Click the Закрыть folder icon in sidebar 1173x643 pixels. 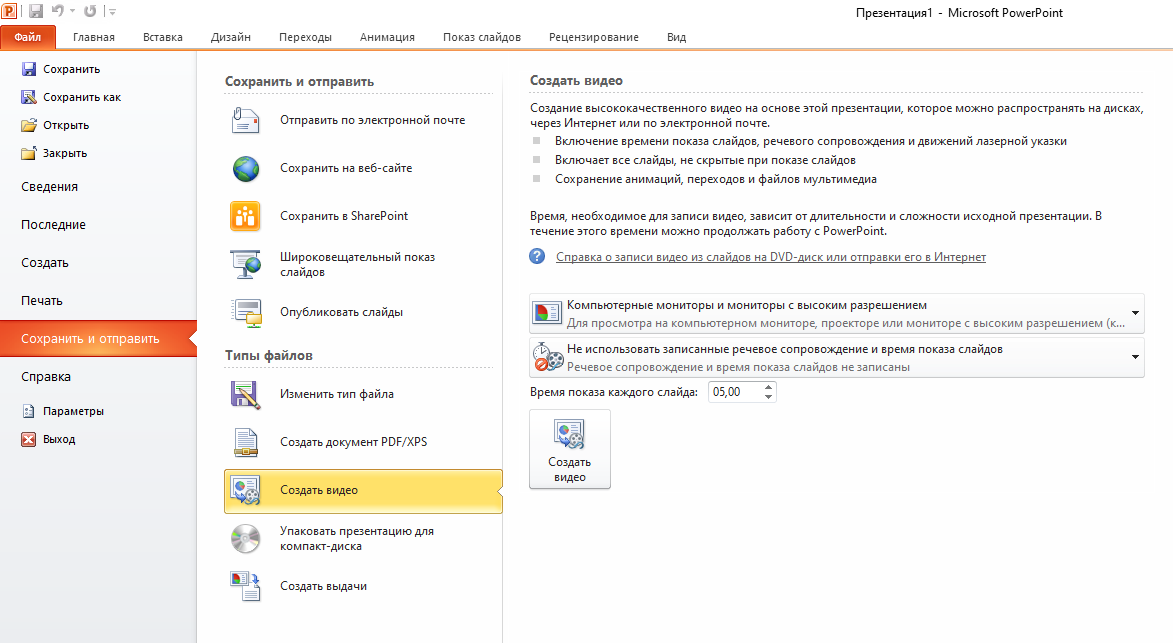pos(28,153)
